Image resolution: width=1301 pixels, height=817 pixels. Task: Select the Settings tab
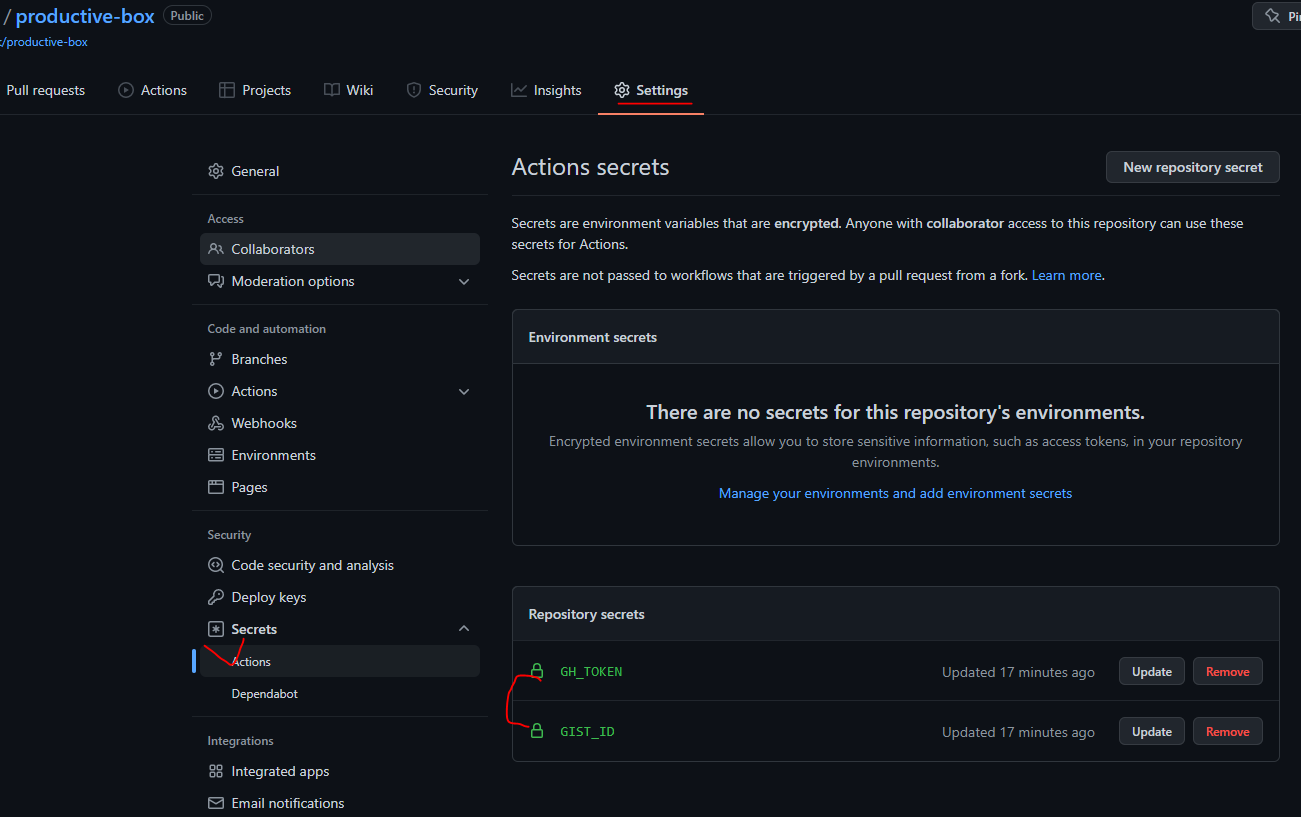651,90
